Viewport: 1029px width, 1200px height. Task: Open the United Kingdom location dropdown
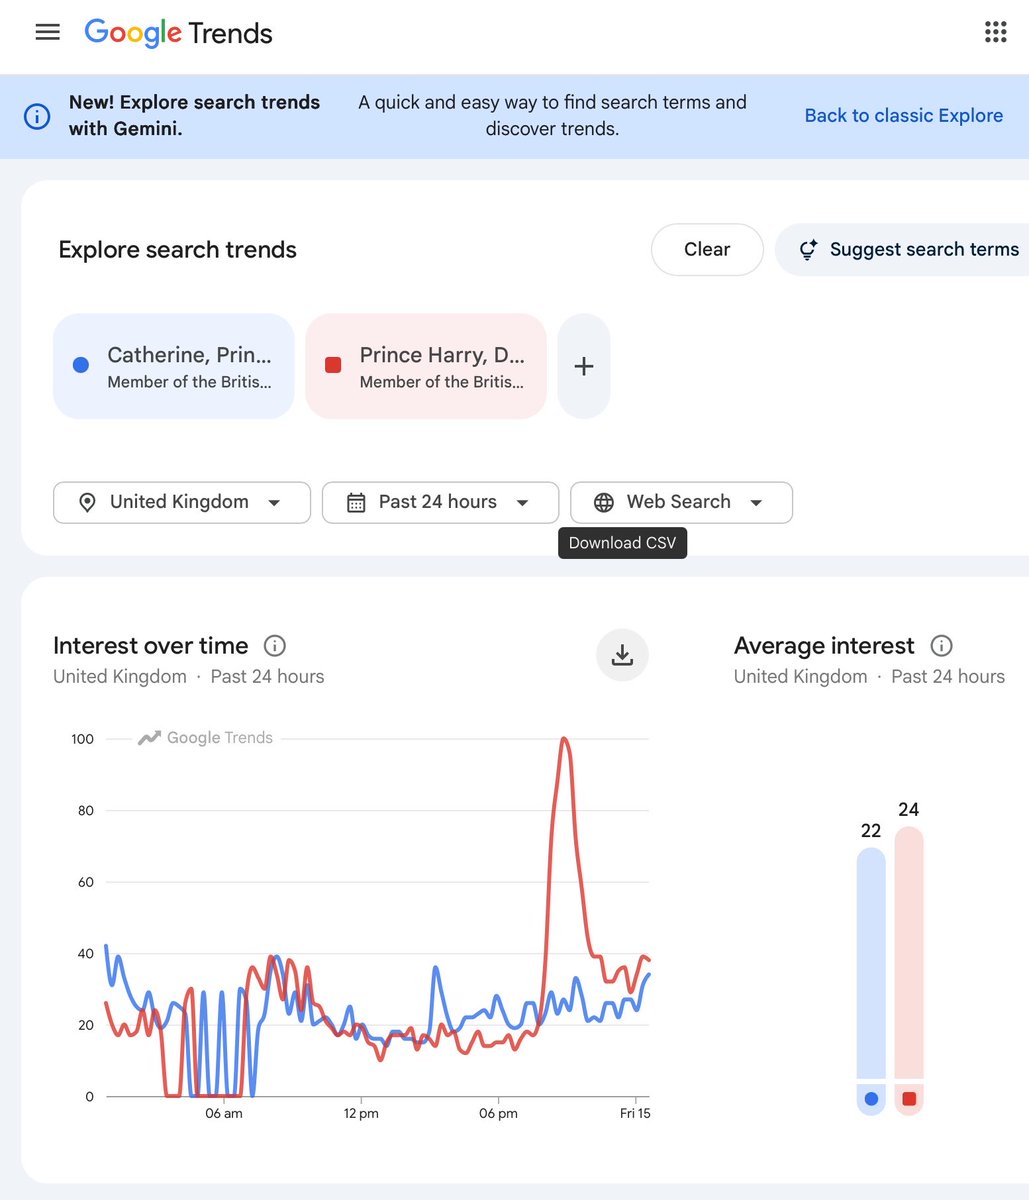point(182,502)
